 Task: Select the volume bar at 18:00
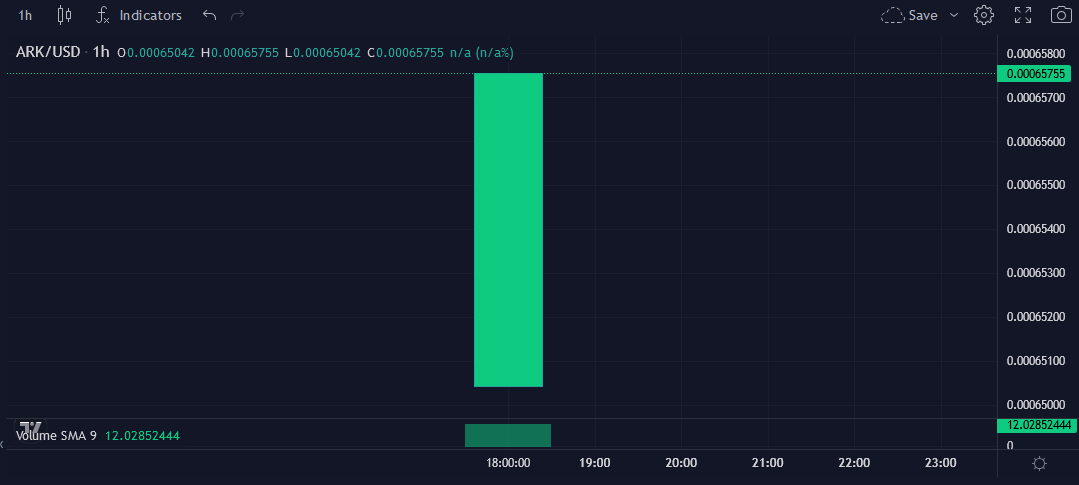click(508, 435)
